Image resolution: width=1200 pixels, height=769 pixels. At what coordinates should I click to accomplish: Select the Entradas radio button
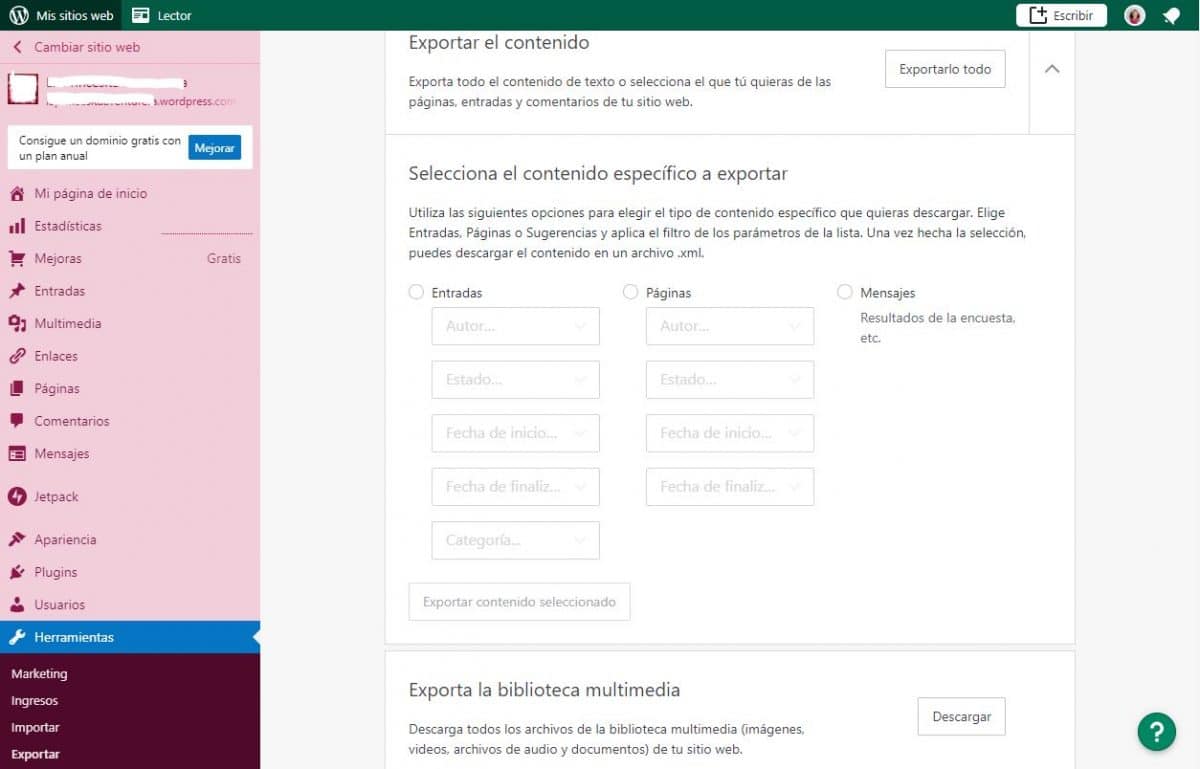[416, 292]
